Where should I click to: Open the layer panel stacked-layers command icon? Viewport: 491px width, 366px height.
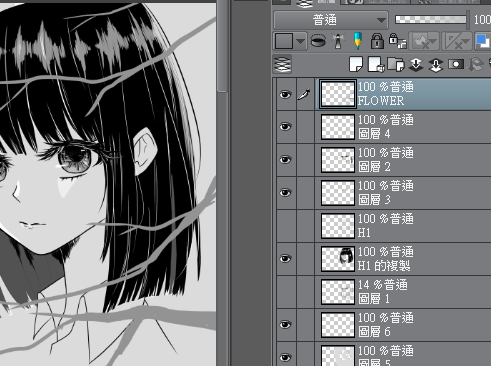(282, 64)
